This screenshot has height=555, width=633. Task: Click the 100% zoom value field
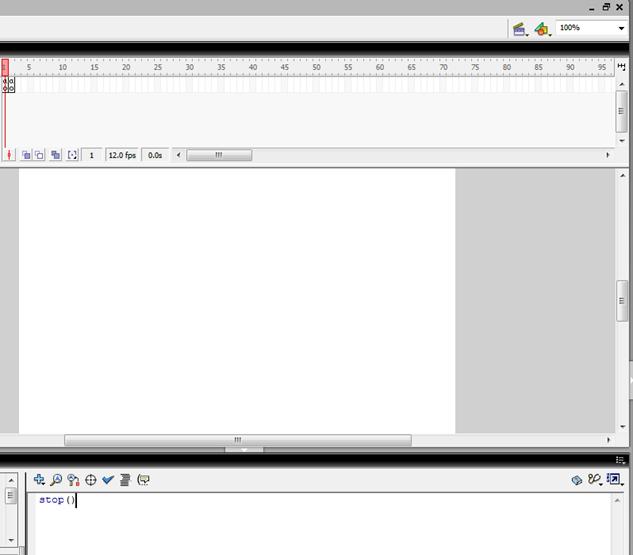(x=585, y=28)
